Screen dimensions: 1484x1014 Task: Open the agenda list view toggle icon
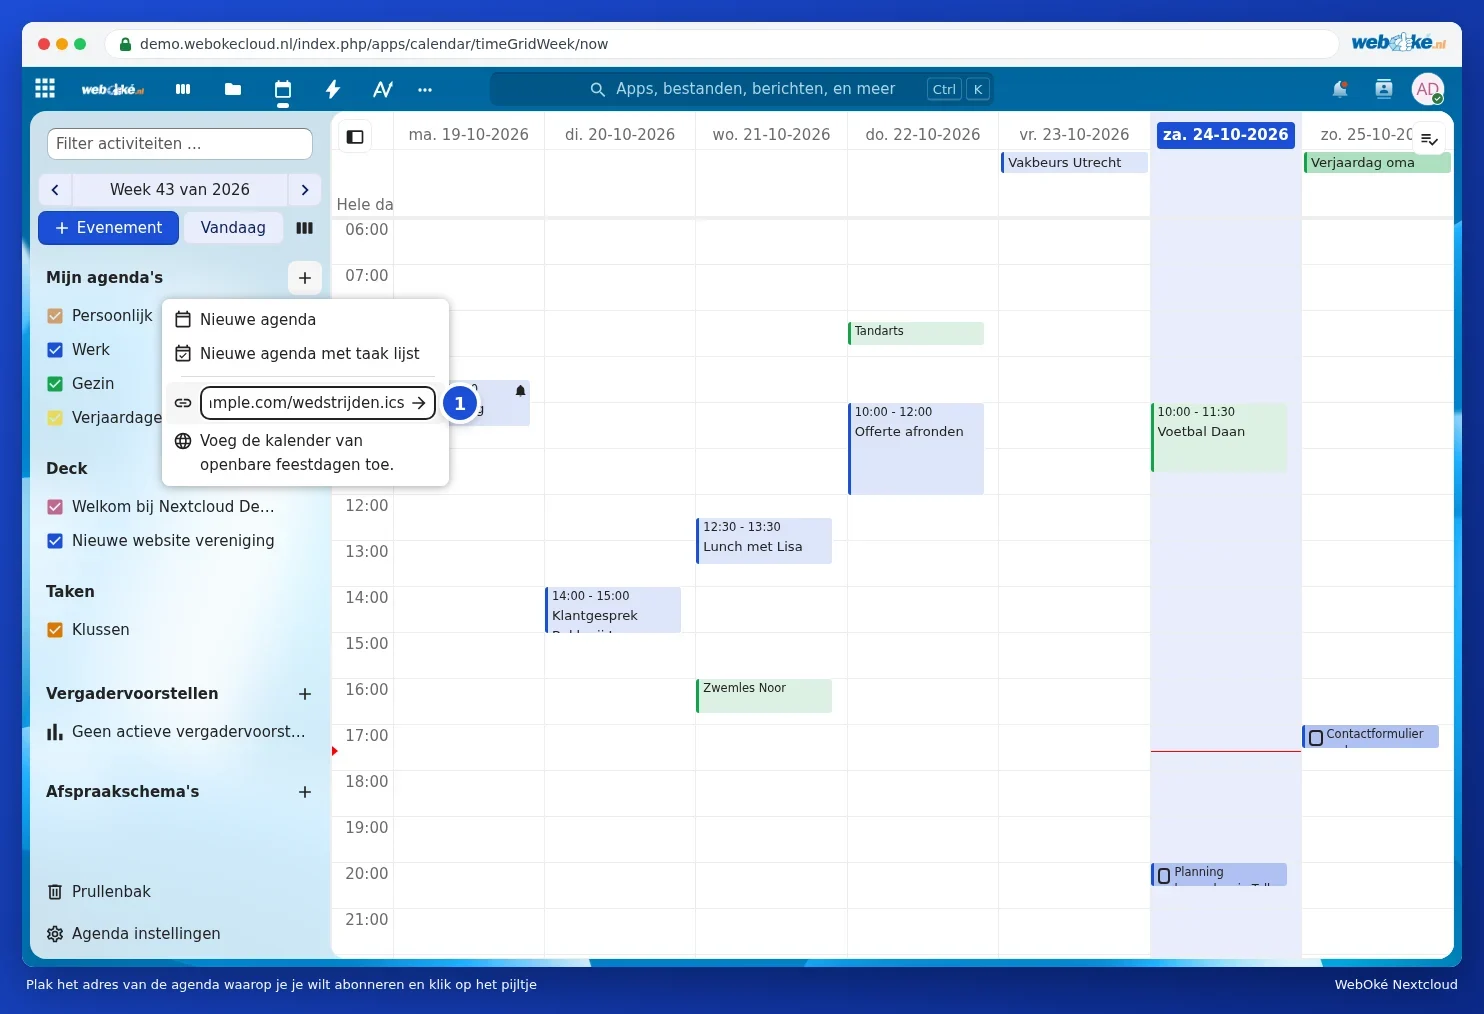pos(1429,139)
